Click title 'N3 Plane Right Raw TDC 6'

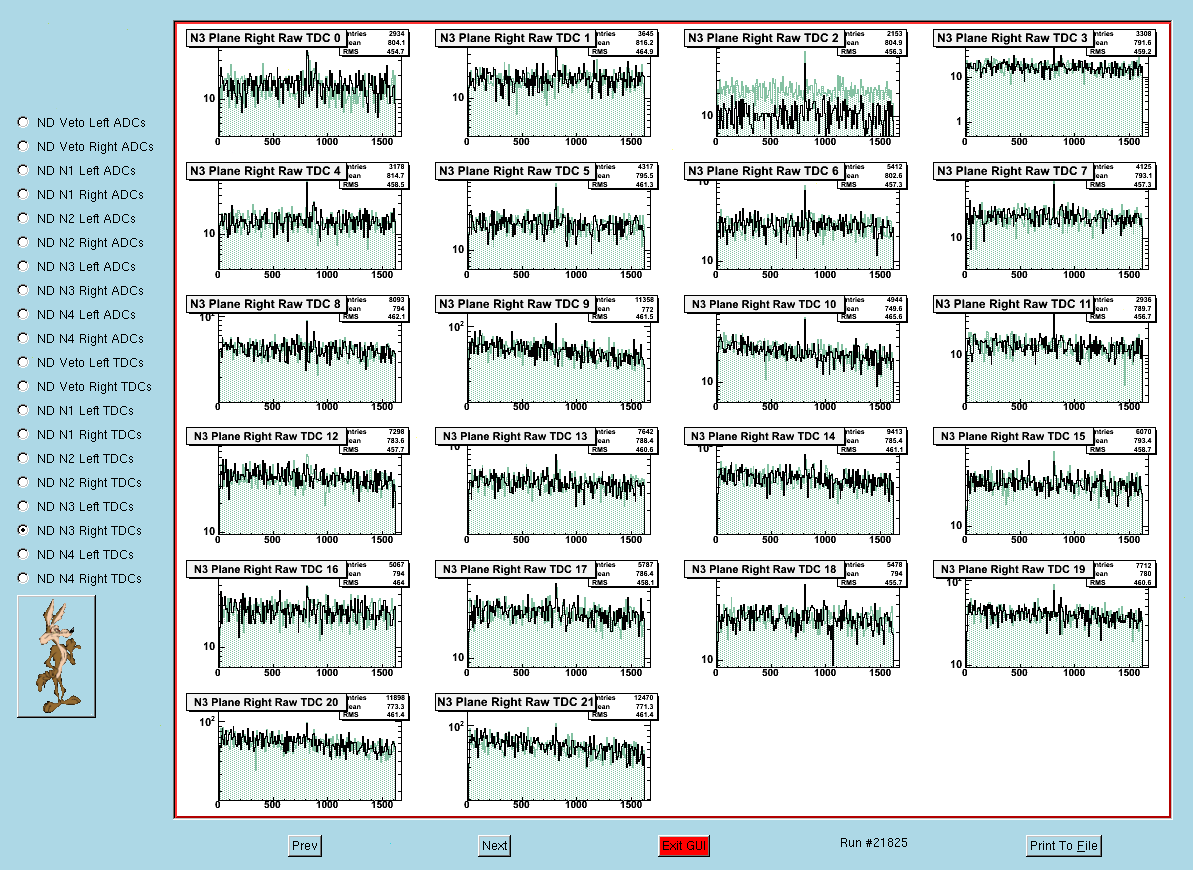[x=764, y=171]
